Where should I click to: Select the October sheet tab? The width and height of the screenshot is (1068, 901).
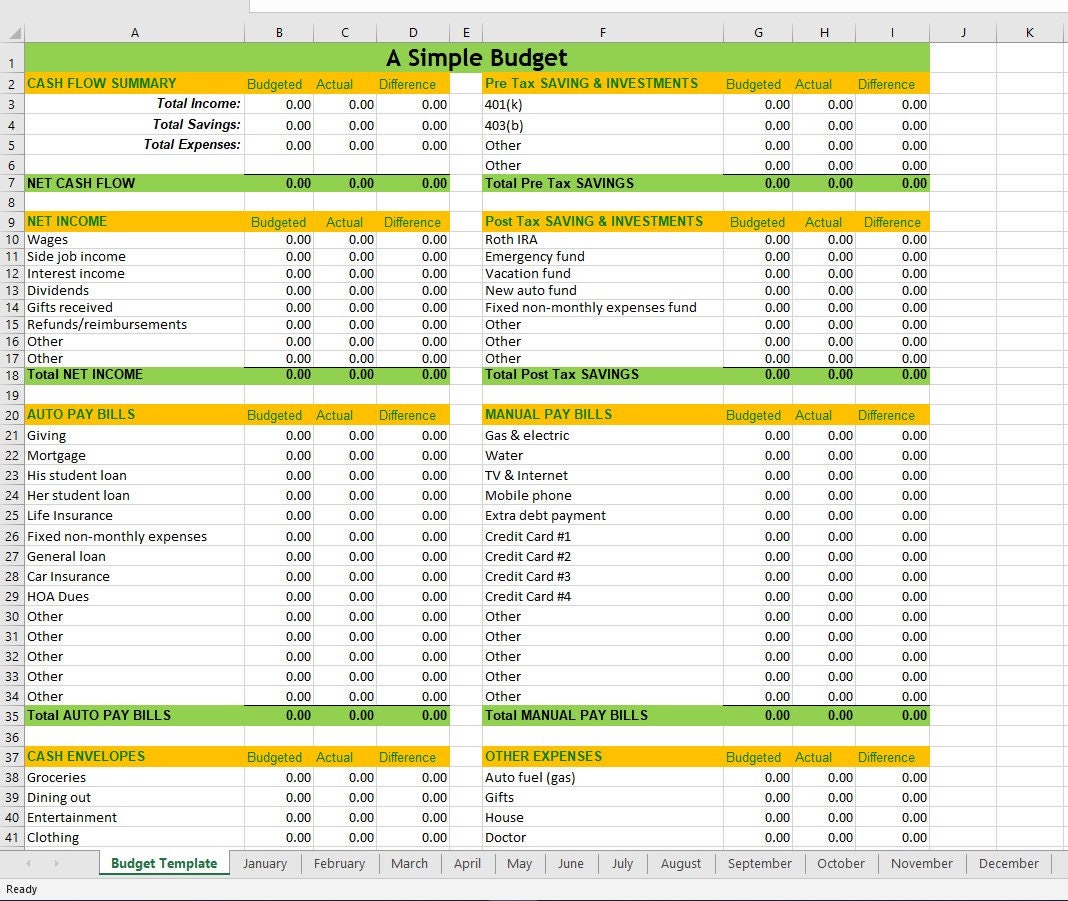tap(841, 864)
